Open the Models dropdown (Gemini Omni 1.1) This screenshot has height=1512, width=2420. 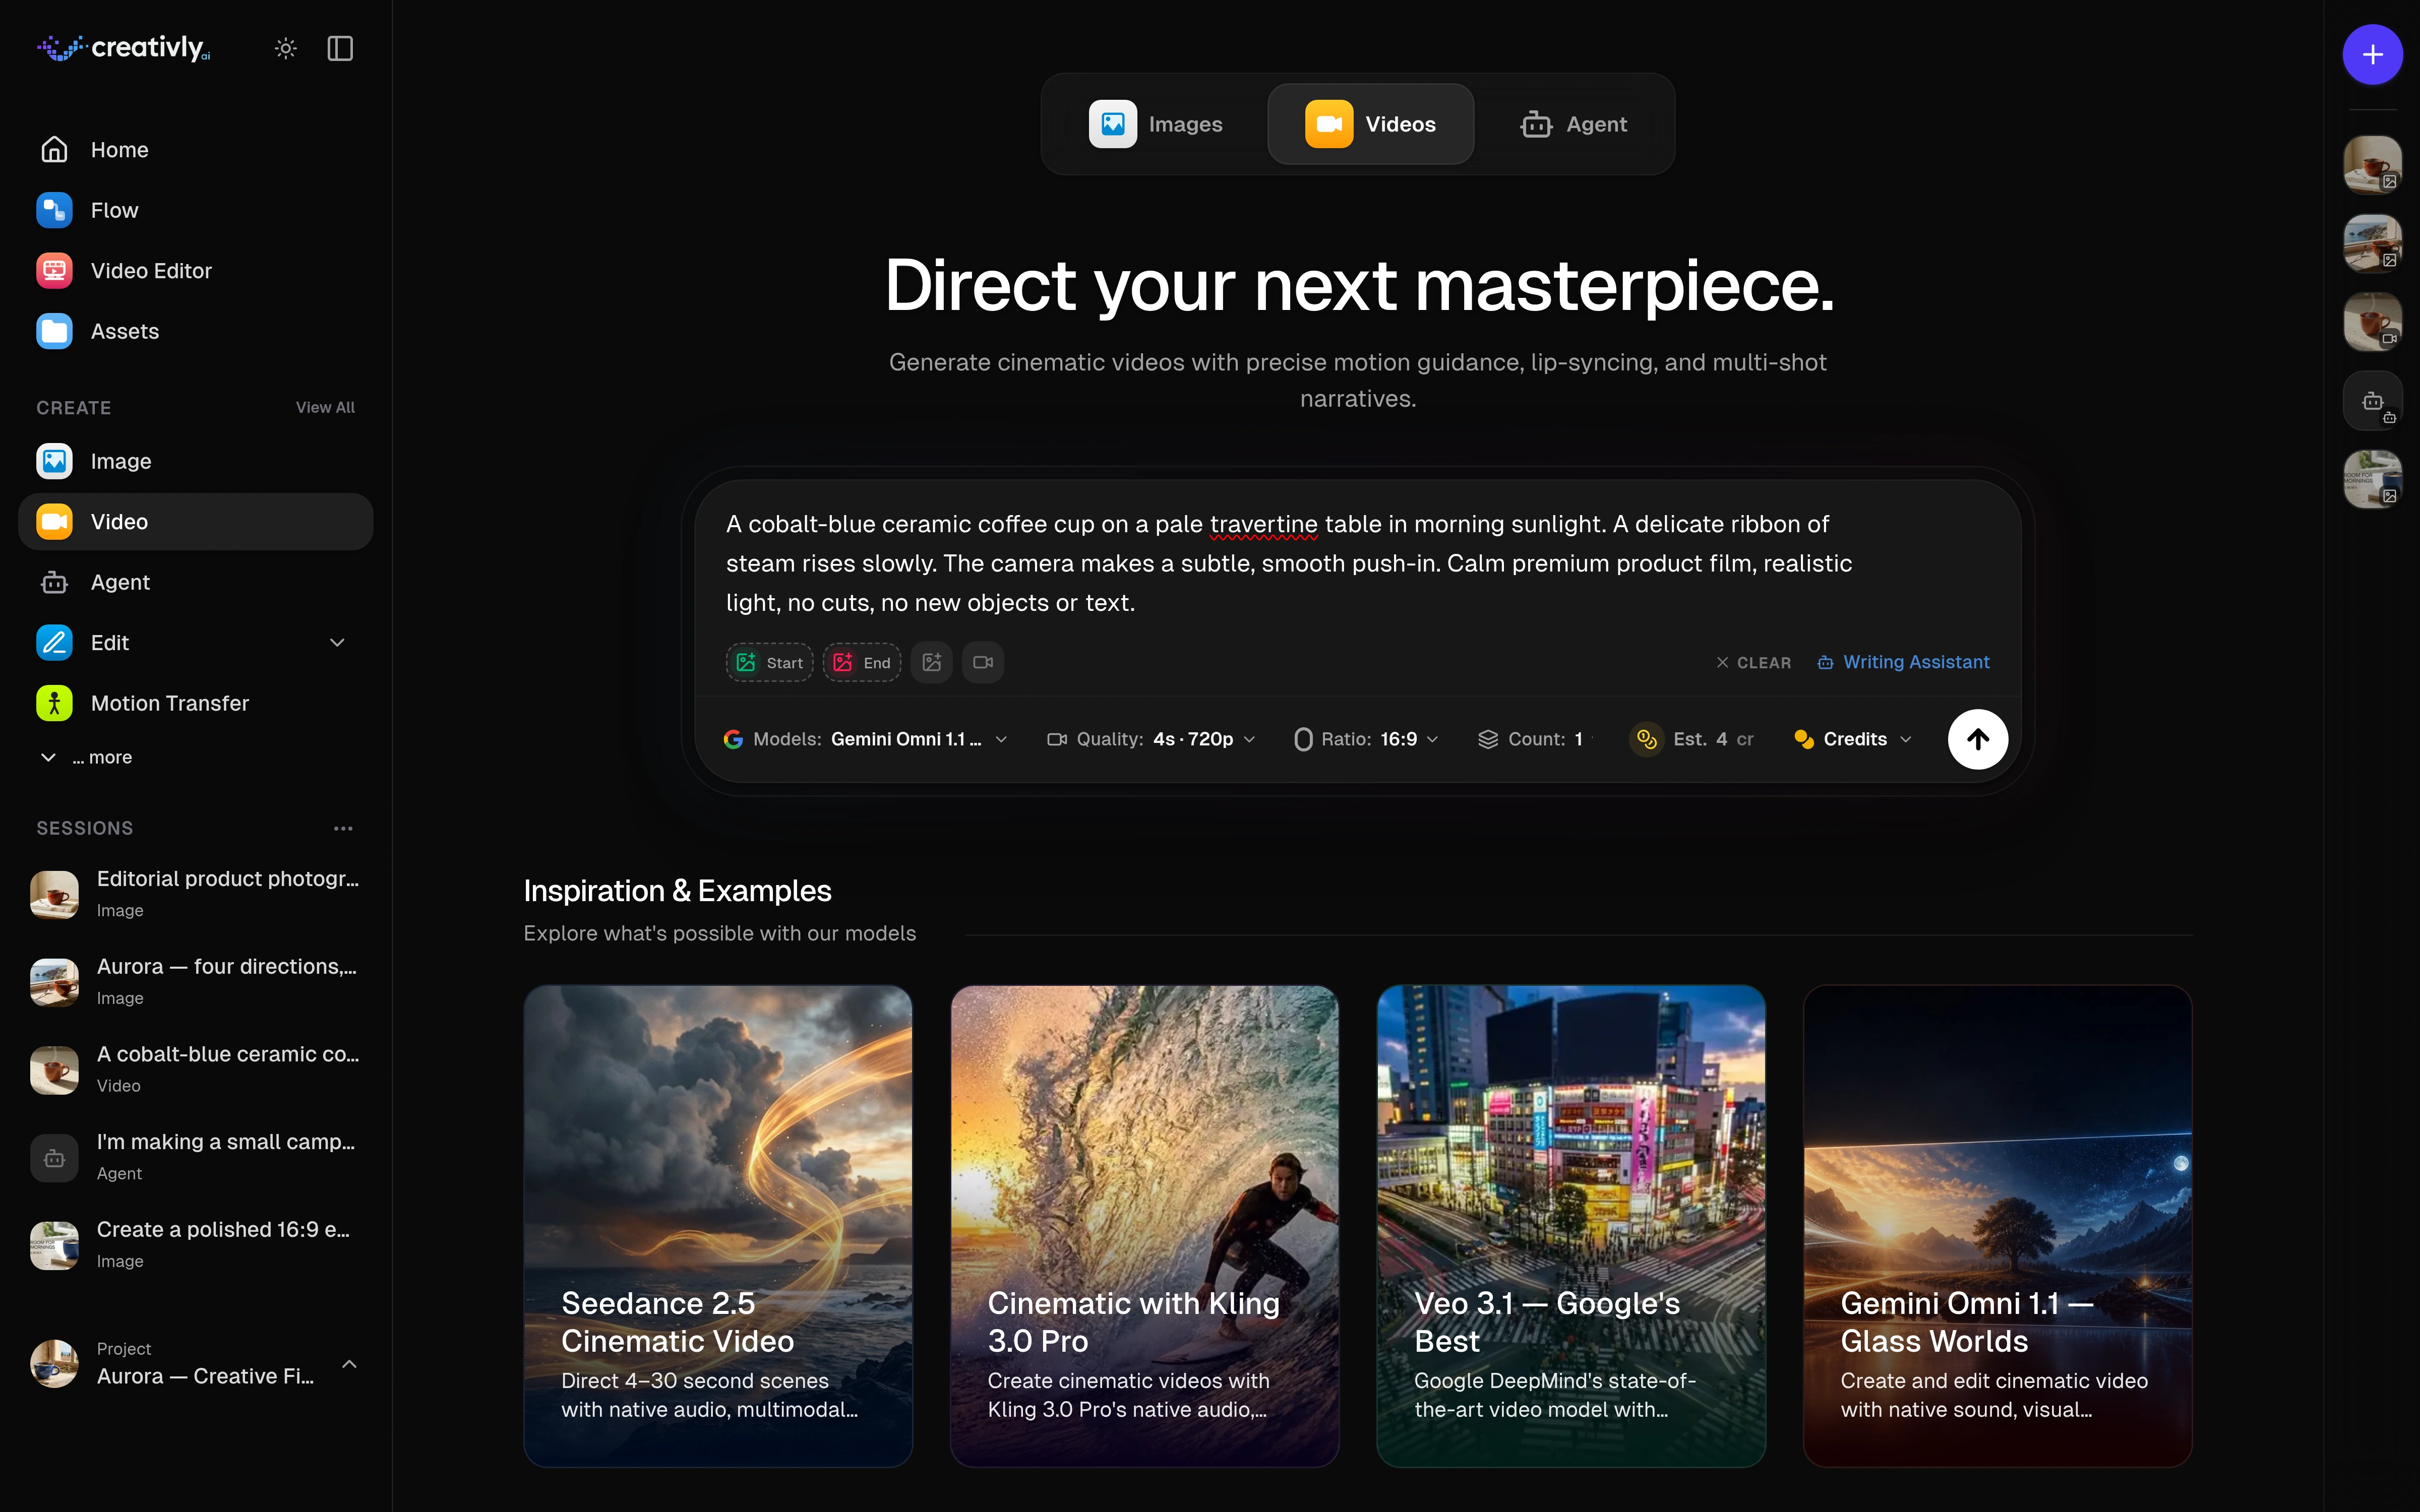click(x=865, y=739)
